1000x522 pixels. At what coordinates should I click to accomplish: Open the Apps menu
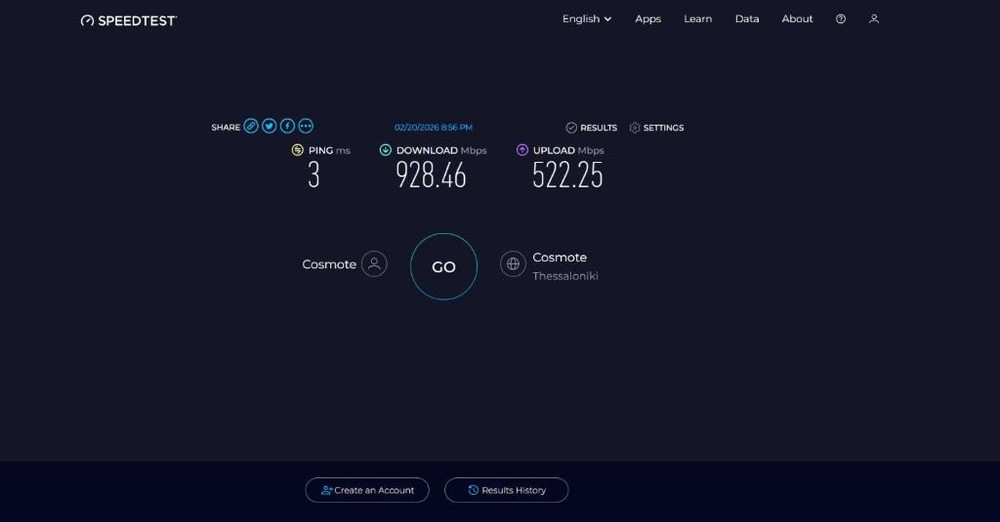click(x=648, y=19)
